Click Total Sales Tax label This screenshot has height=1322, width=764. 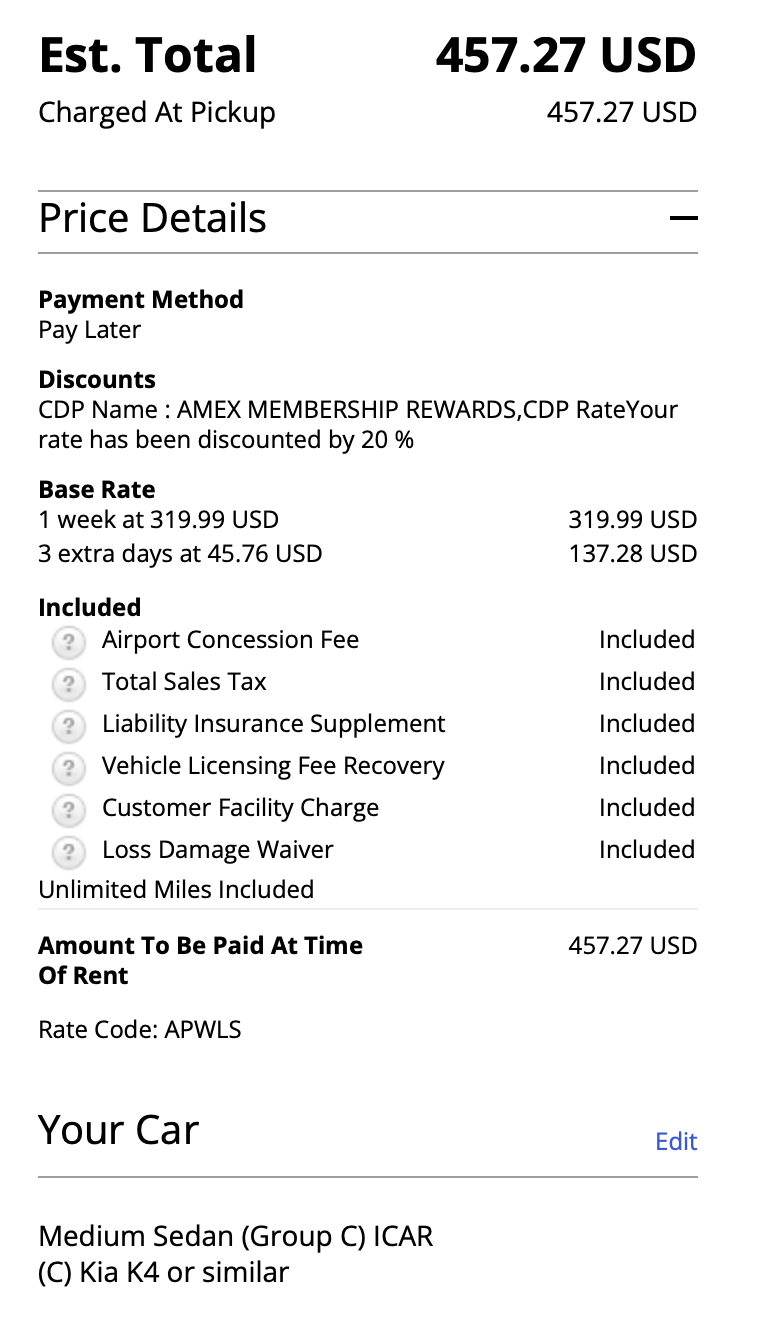point(184,682)
